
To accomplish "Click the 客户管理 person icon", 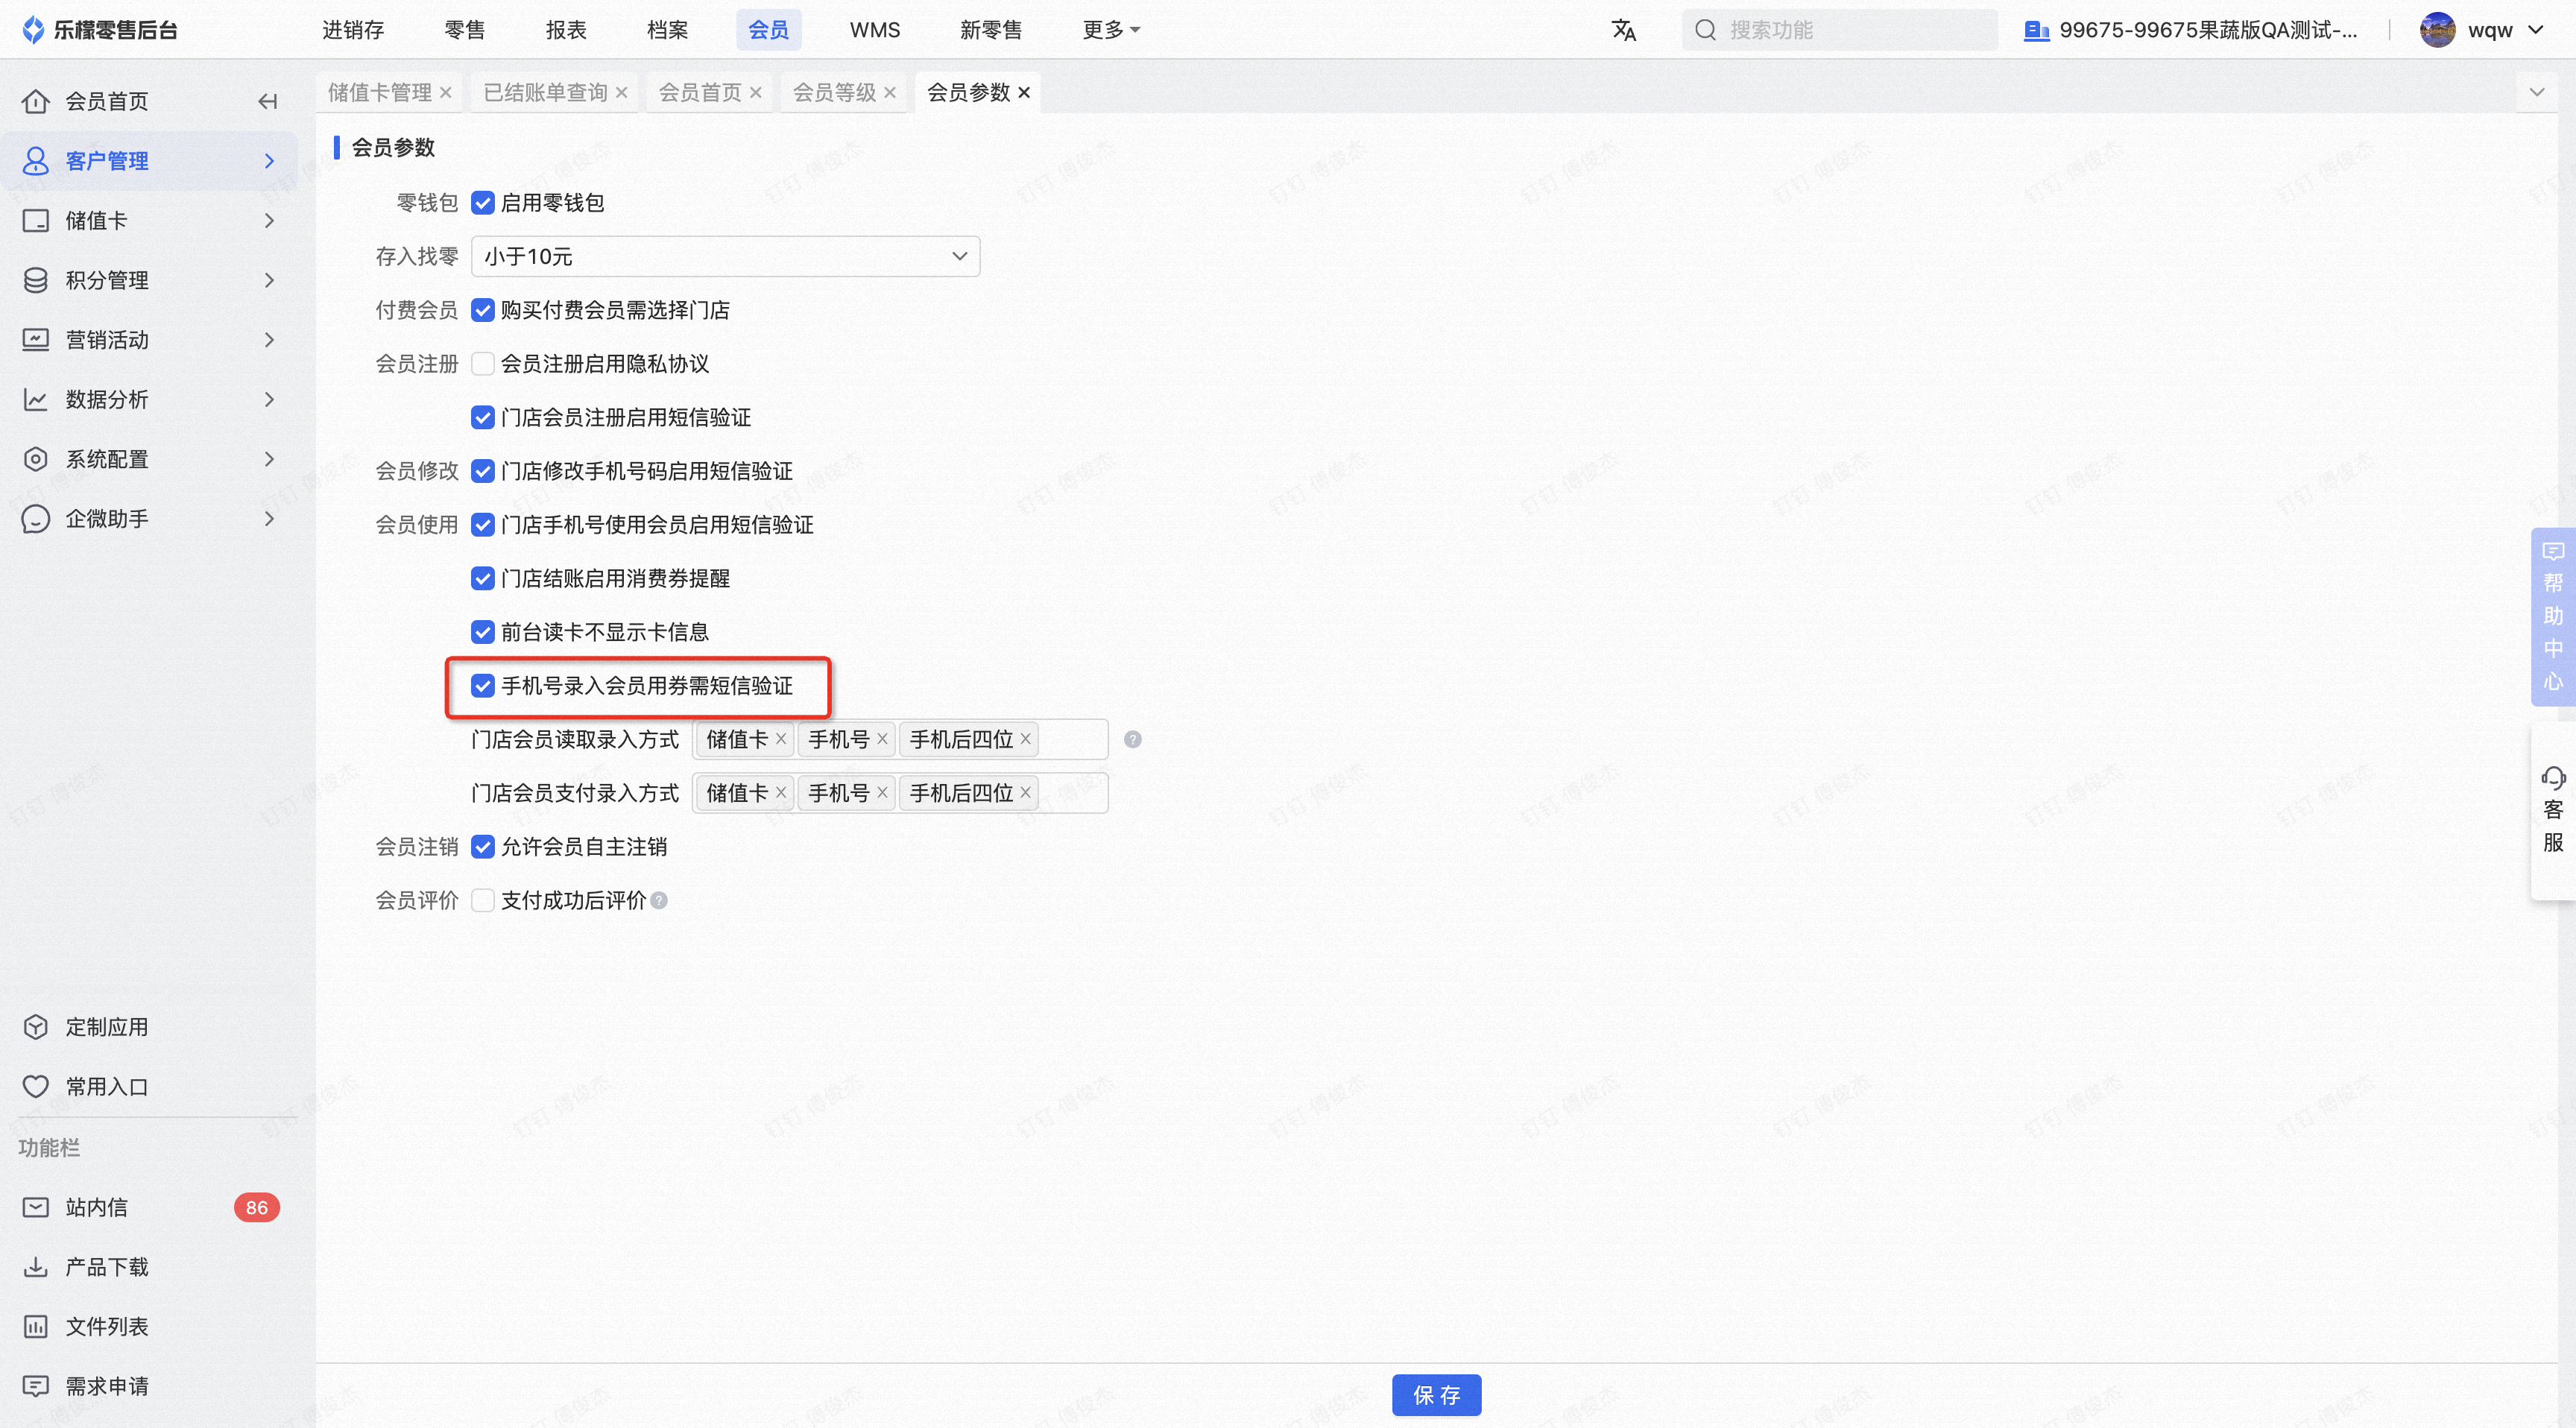I will coord(36,161).
